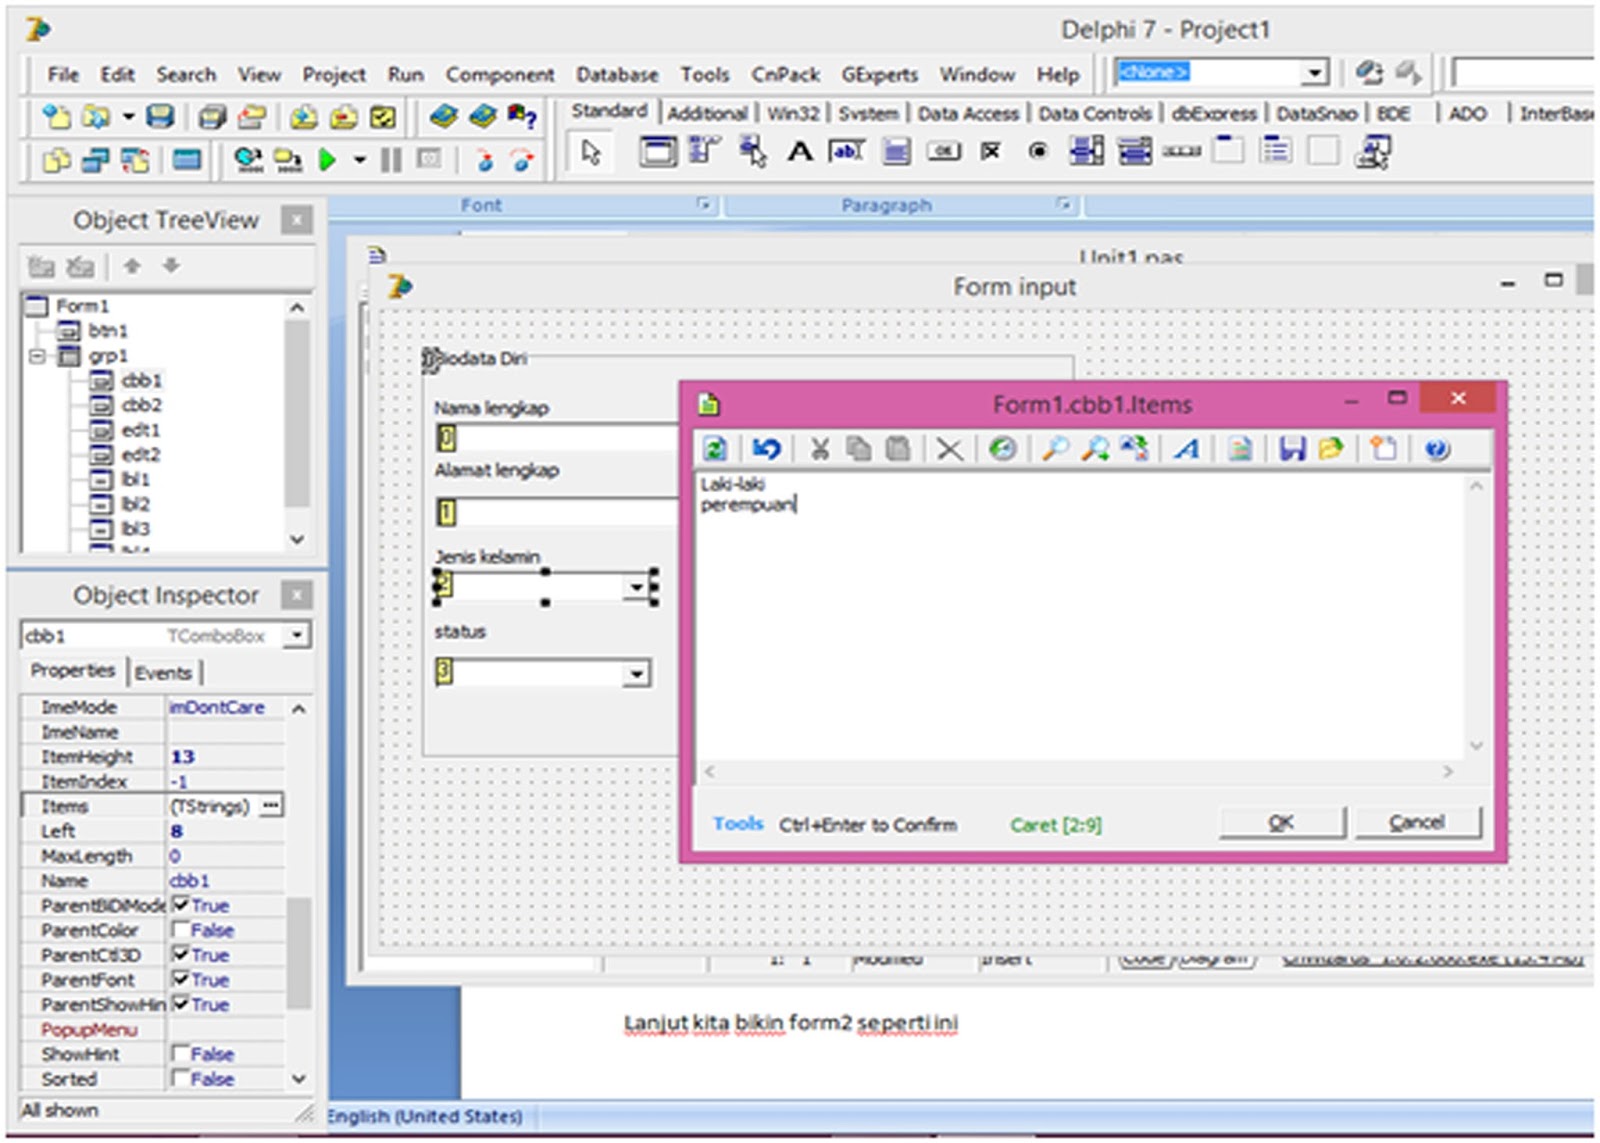Close the Object Inspector panel
This screenshot has width=1600, height=1143.
point(296,596)
